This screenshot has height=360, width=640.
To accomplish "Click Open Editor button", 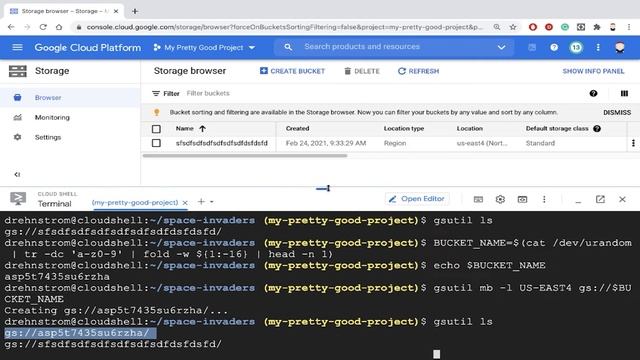I will [x=417, y=199].
